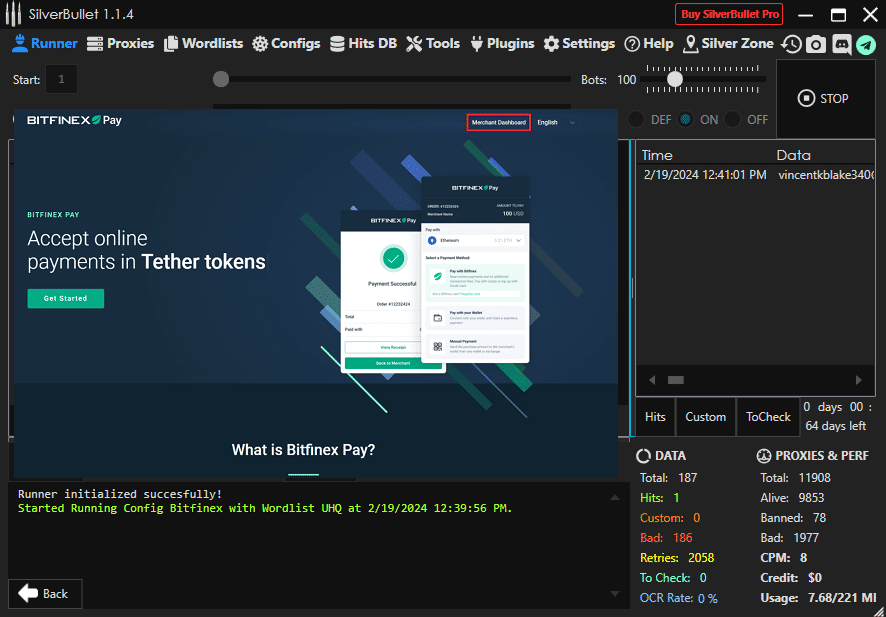Click the 'Bad: 186' data counter
The image size is (886, 617).
(666, 537)
